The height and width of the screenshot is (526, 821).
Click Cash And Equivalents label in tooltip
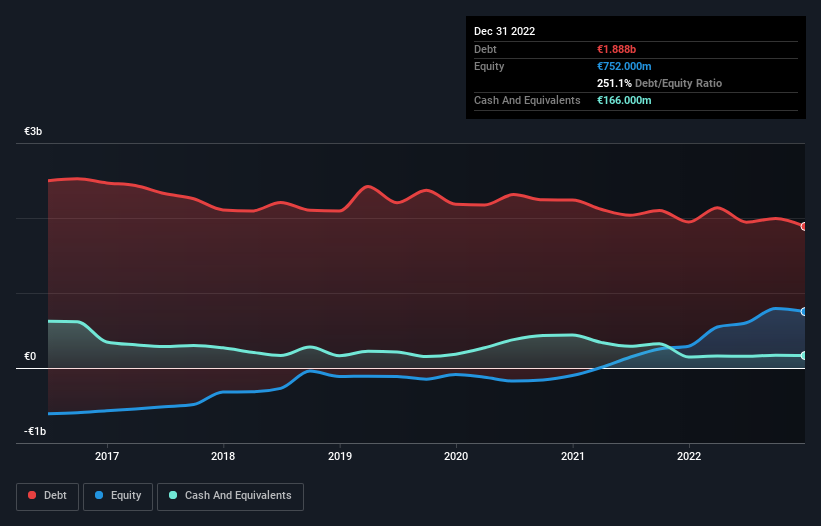tap(527, 100)
